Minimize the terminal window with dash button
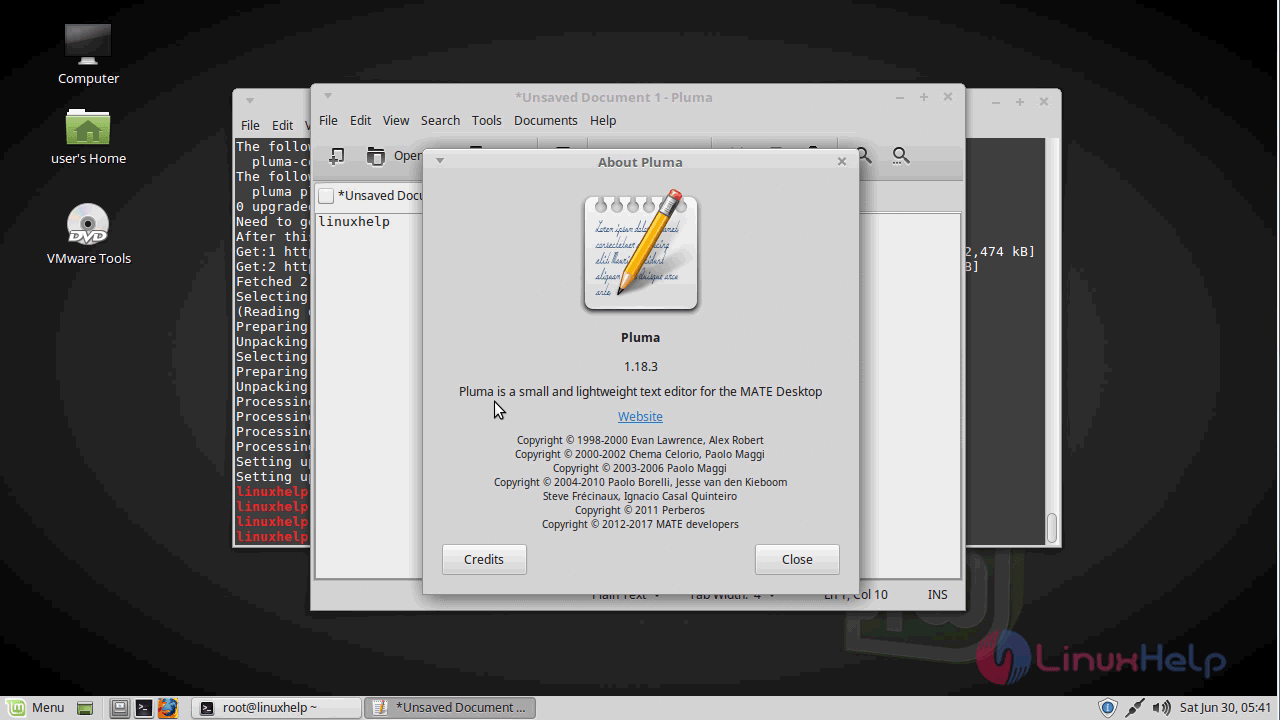The width and height of the screenshot is (1280, 720). pos(996,102)
